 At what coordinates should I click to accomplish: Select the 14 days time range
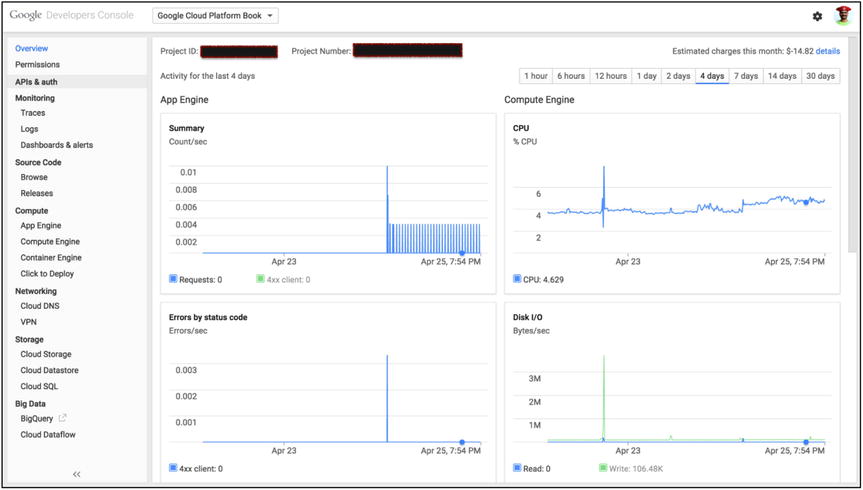point(782,76)
